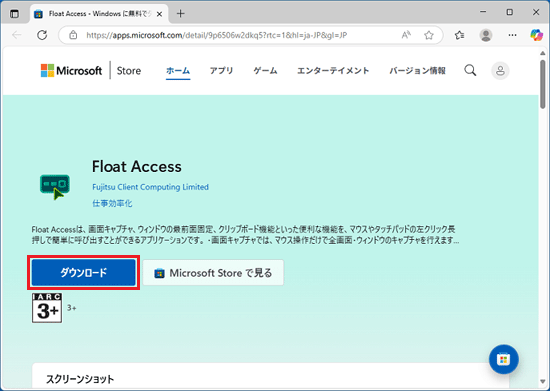Open the Favorites list icon
550x391 pixels.
(459, 35)
